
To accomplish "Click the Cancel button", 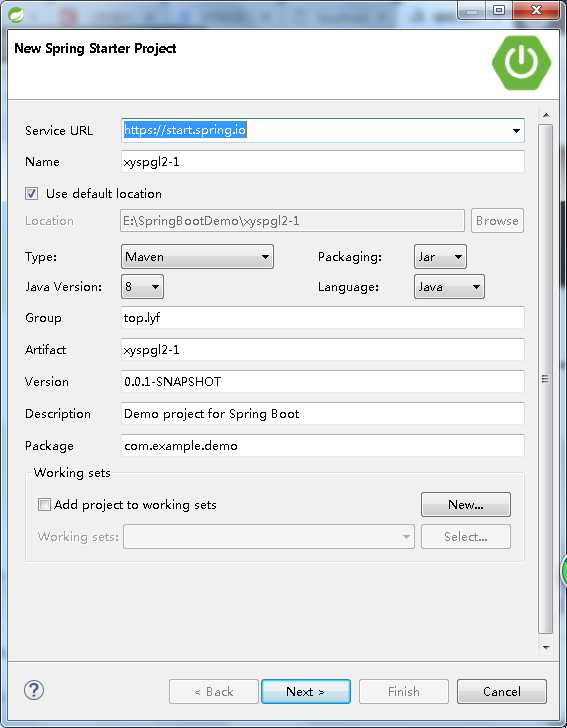I will [502, 692].
